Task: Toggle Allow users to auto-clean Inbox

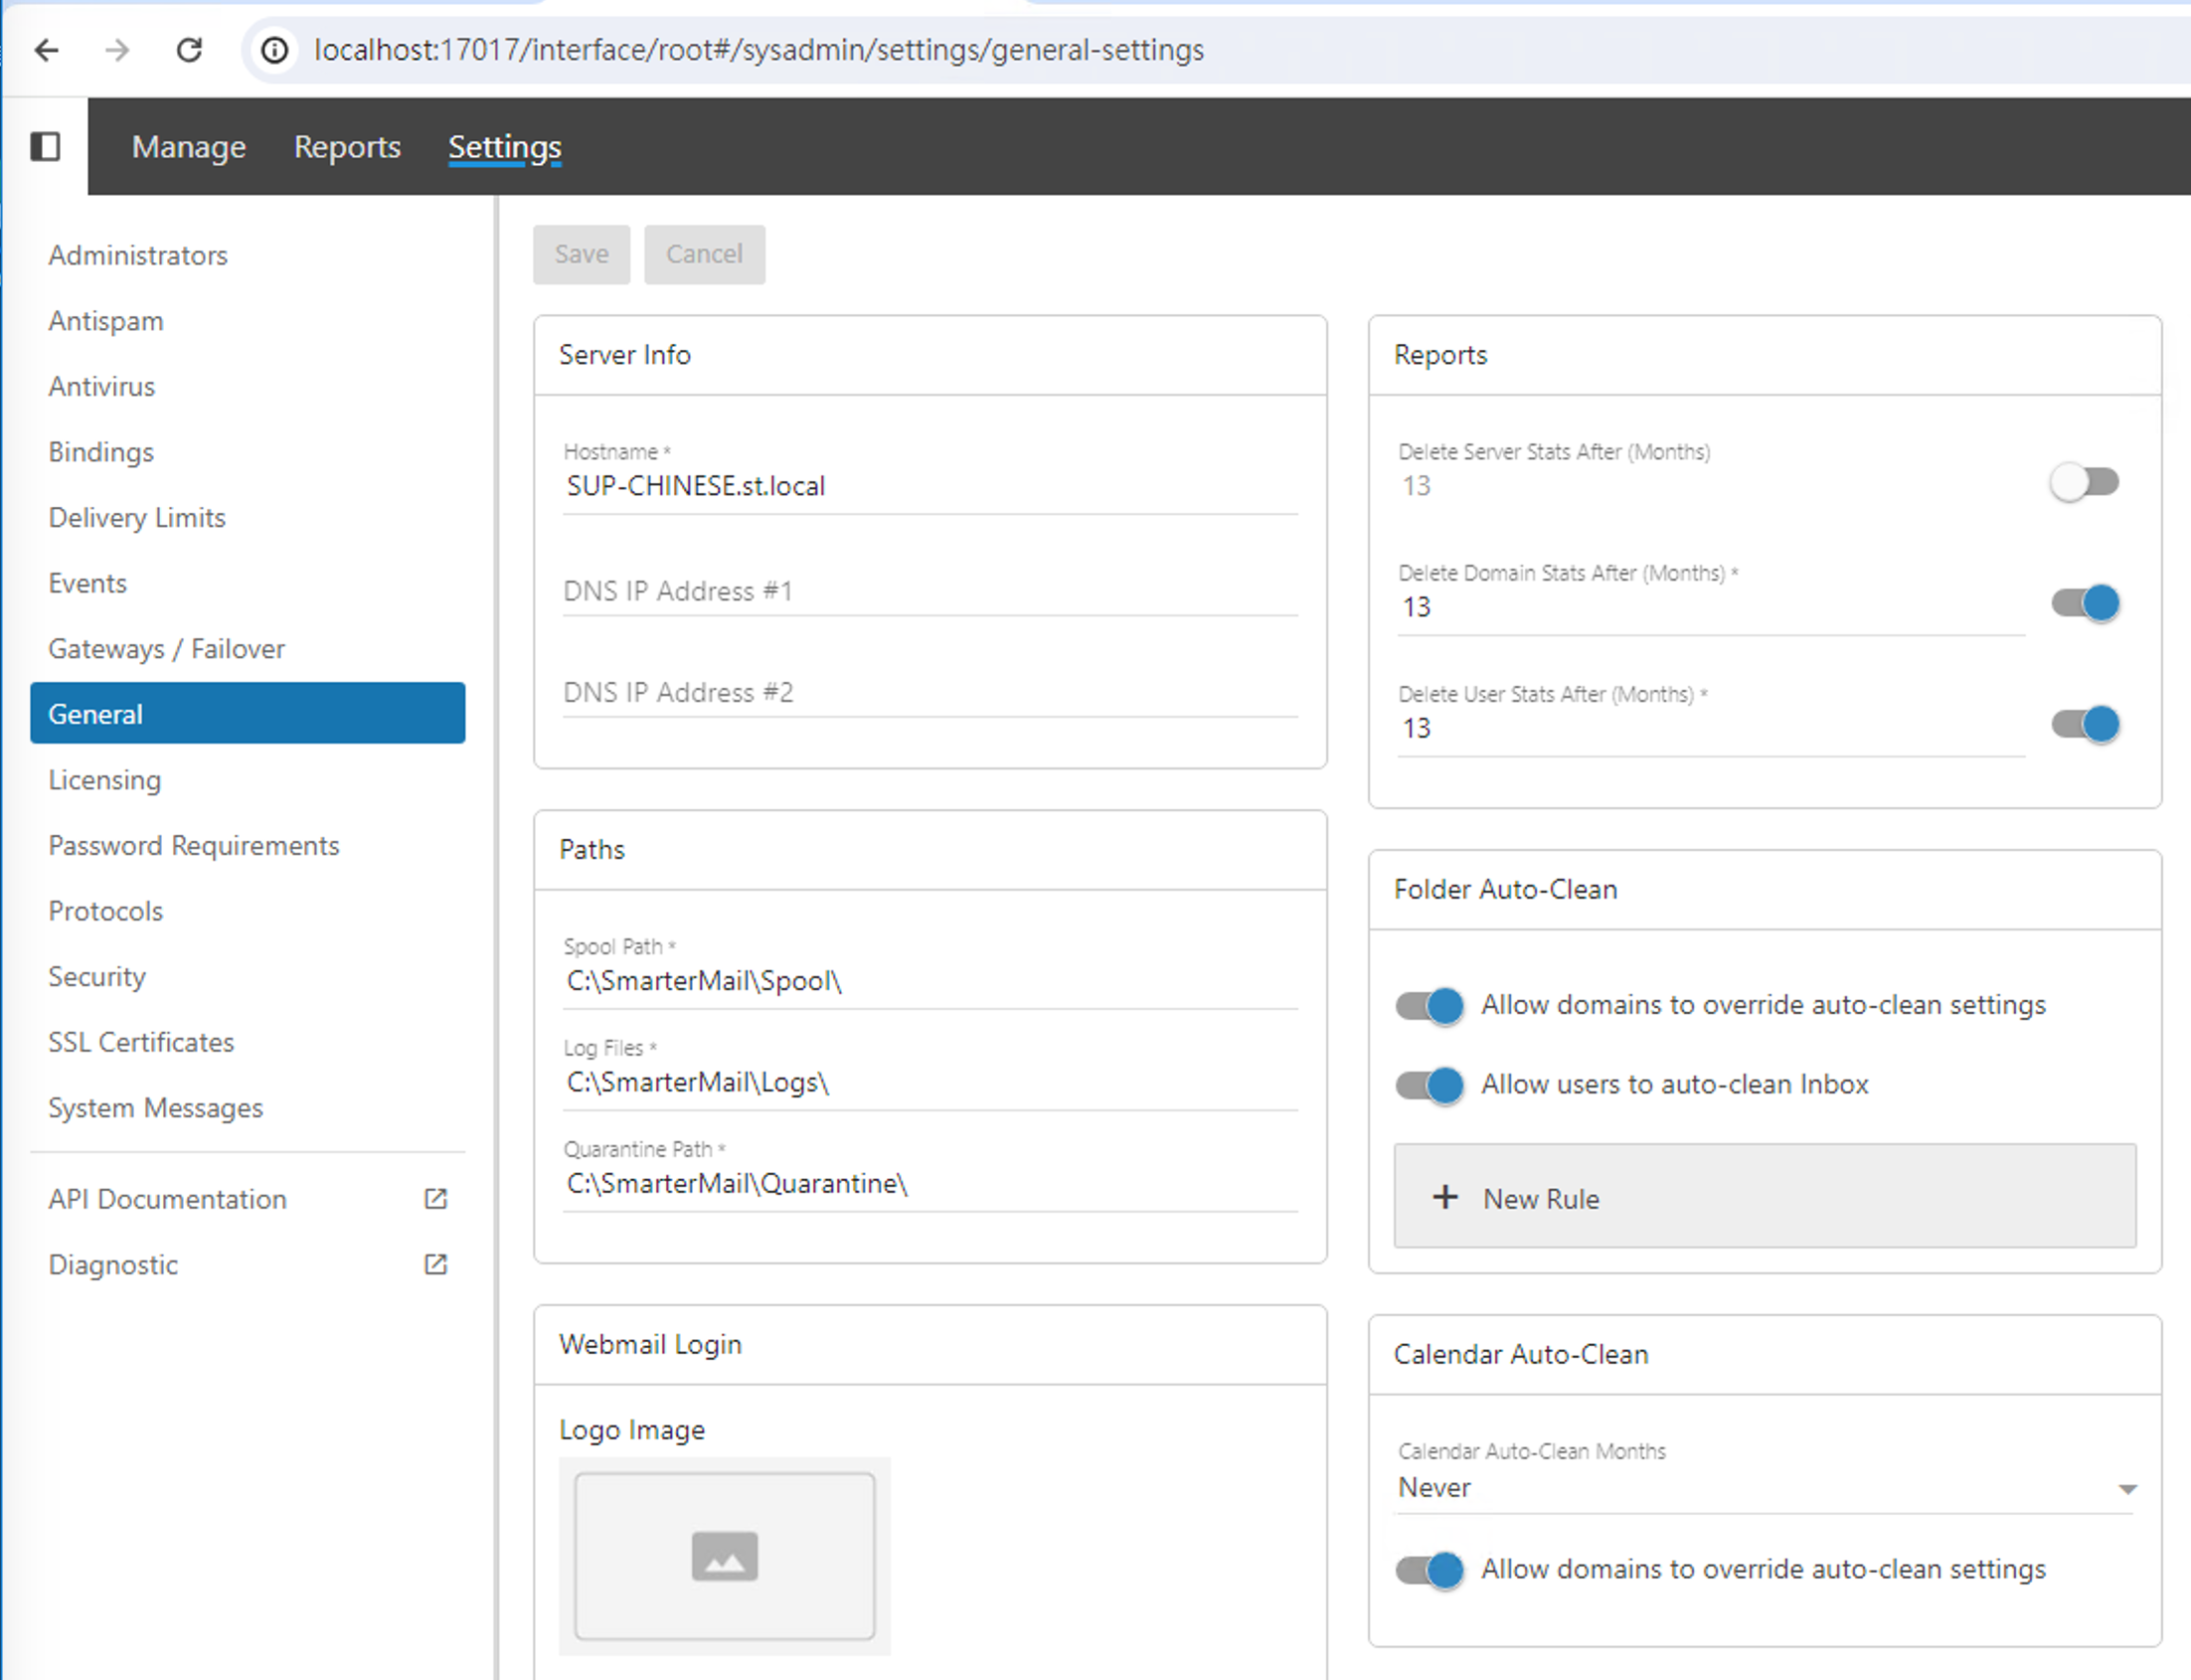Action: pyautogui.click(x=1429, y=1085)
